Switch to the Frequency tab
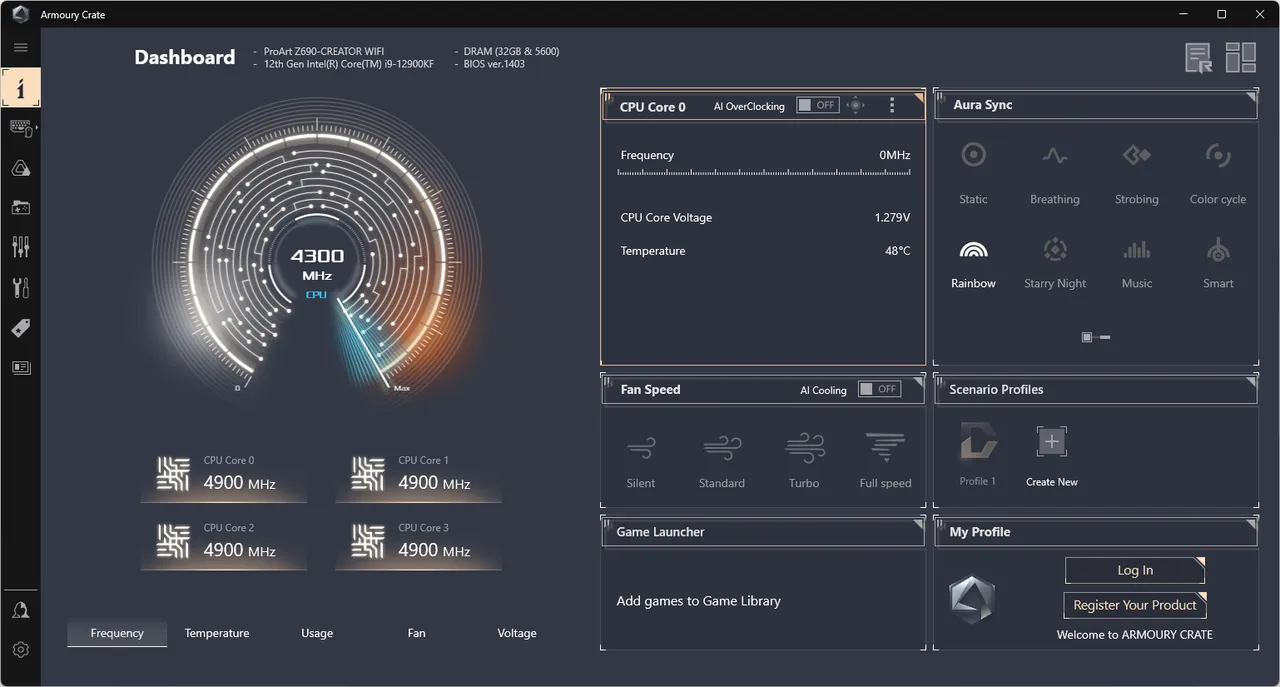1280x687 pixels. tap(117, 633)
